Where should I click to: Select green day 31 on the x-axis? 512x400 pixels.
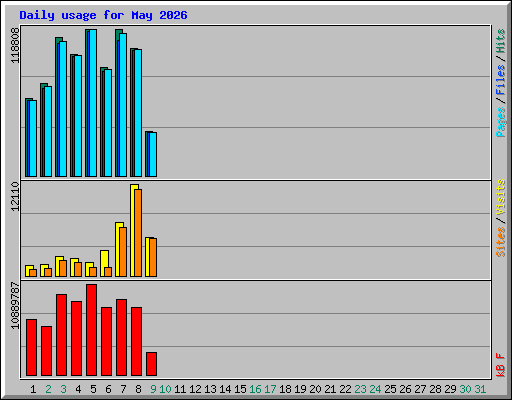[480, 389]
